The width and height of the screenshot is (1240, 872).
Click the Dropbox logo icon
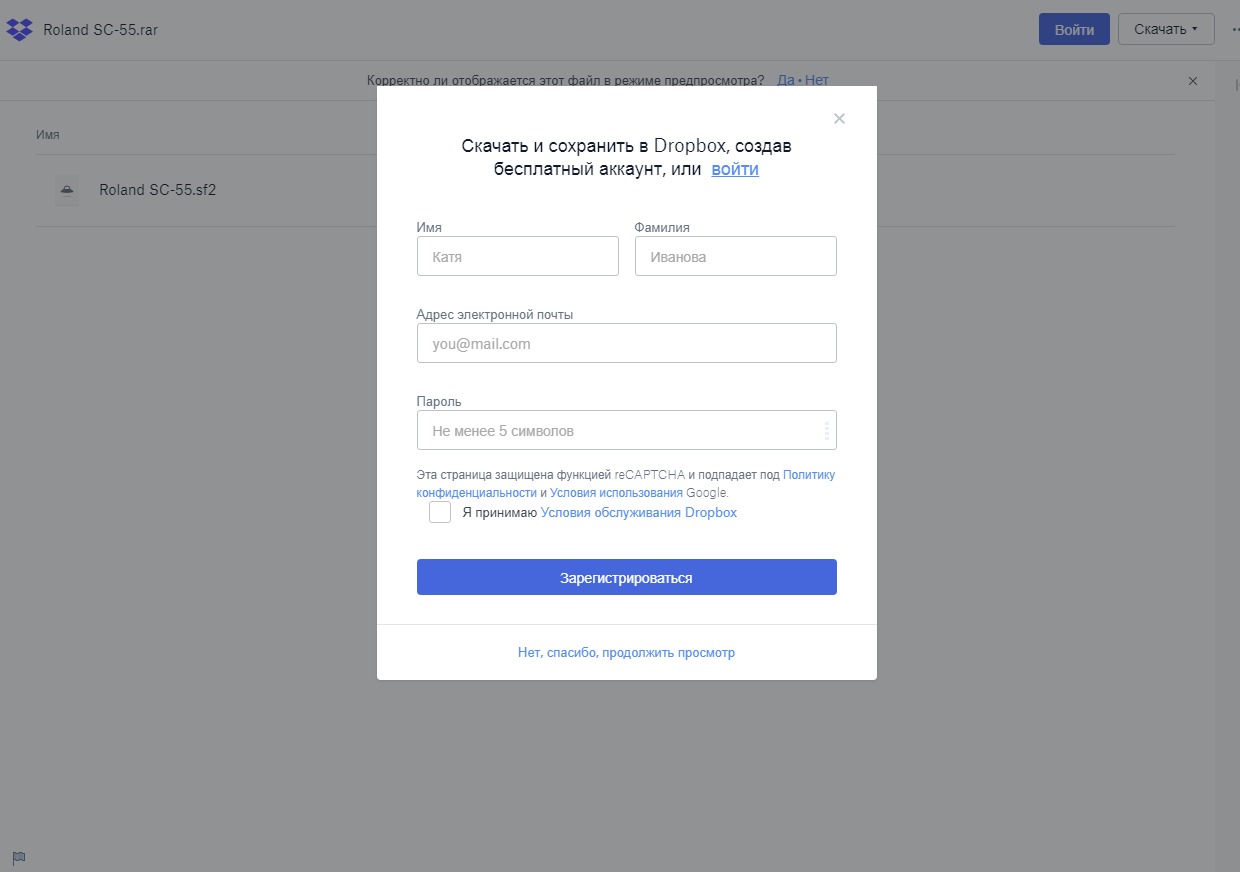20,30
